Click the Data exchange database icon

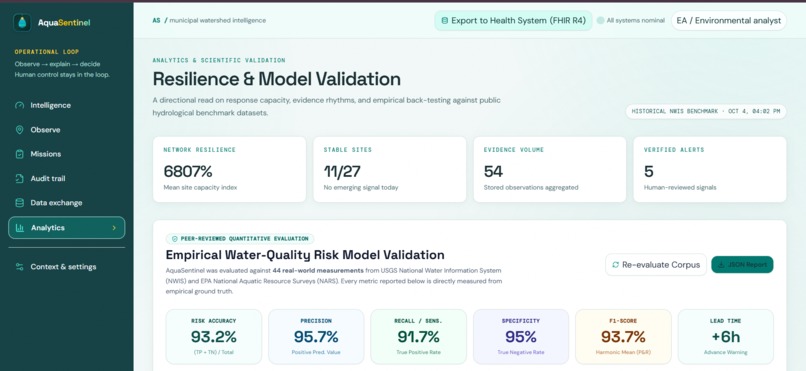click(20, 203)
